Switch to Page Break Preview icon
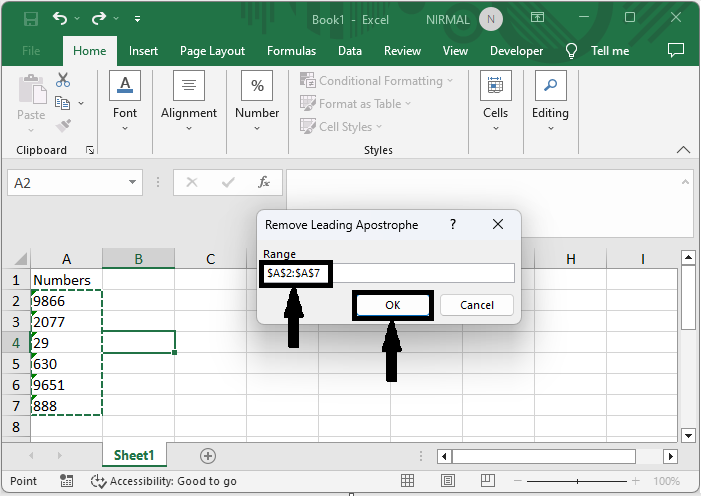This screenshot has height=496, width=701. point(487,481)
